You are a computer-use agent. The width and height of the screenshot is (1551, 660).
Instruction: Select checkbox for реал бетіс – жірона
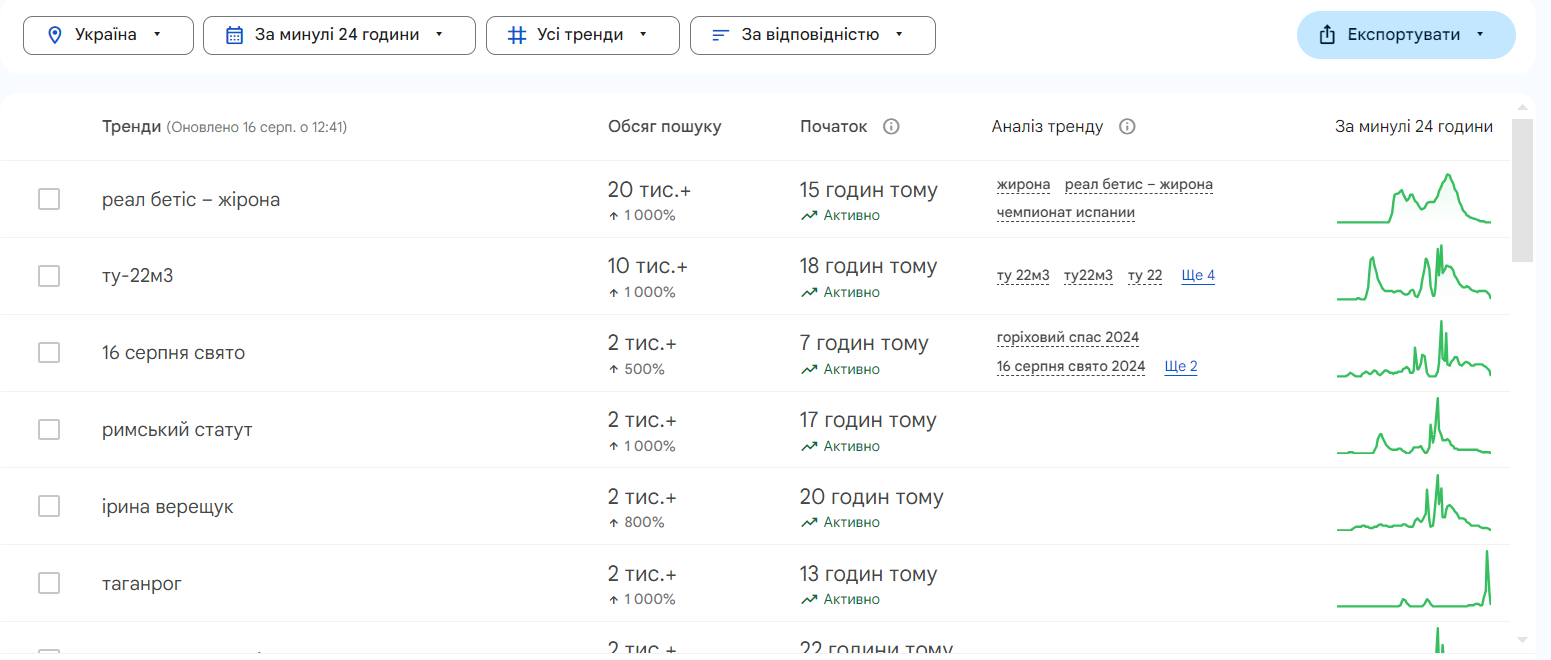point(49,199)
